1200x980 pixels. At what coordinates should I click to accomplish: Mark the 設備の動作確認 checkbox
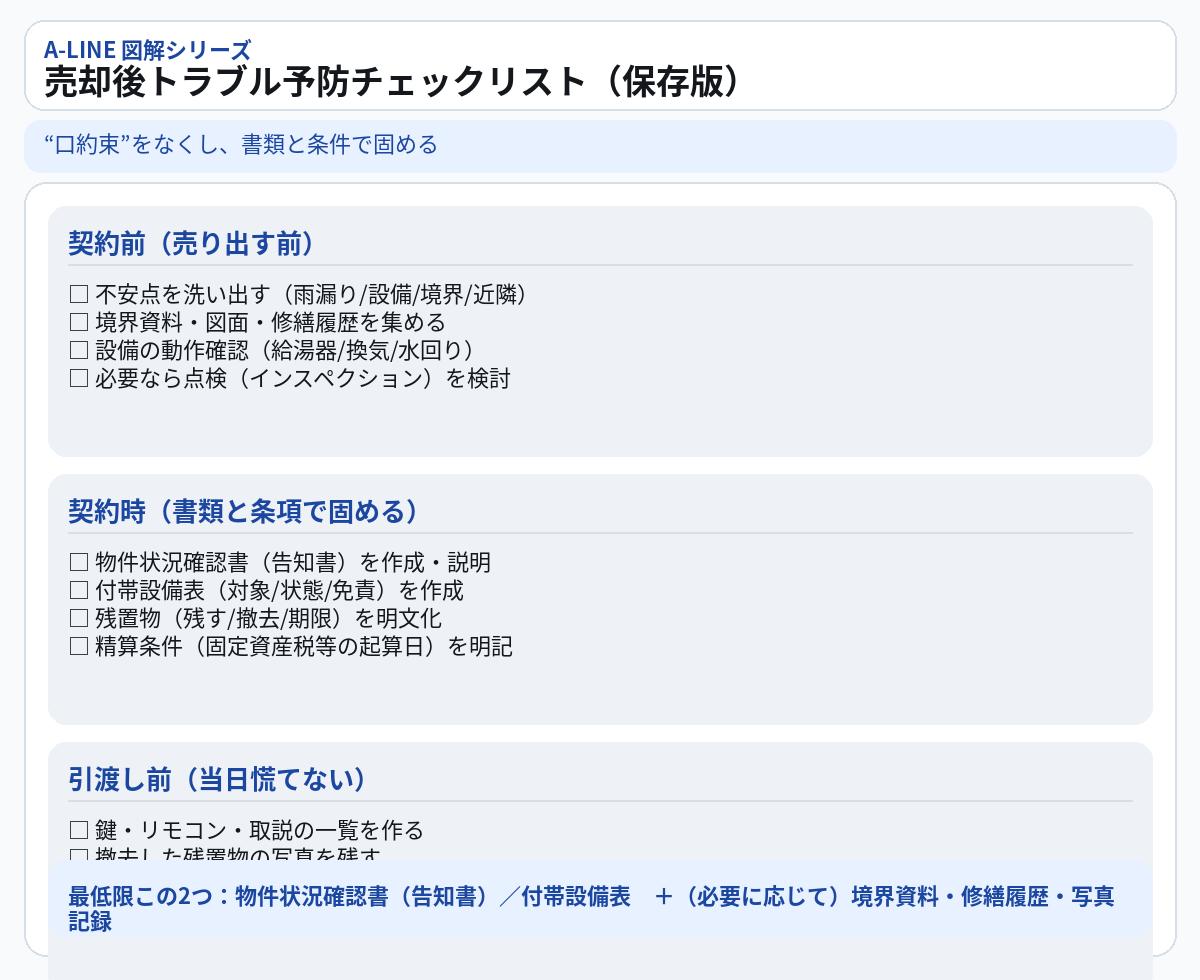79,351
